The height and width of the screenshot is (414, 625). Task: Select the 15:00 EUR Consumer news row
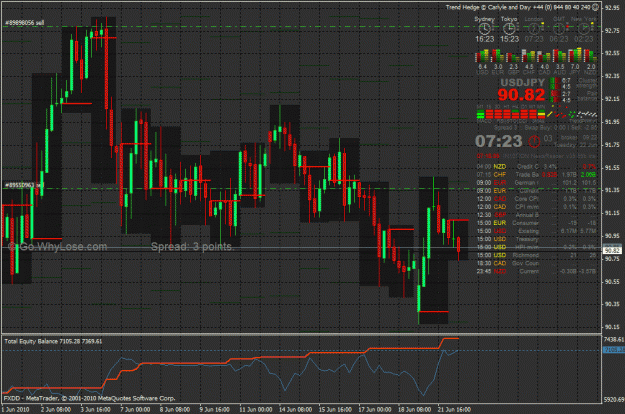click(x=537, y=223)
